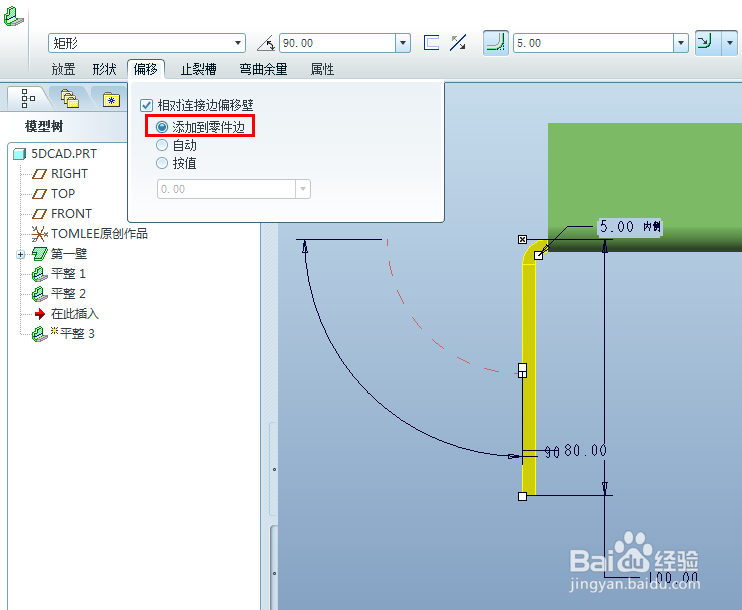Open the 弯曲余量 tab
The width and height of the screenshot is (742, 610).
pyautogui.click(x=264, y=70)
